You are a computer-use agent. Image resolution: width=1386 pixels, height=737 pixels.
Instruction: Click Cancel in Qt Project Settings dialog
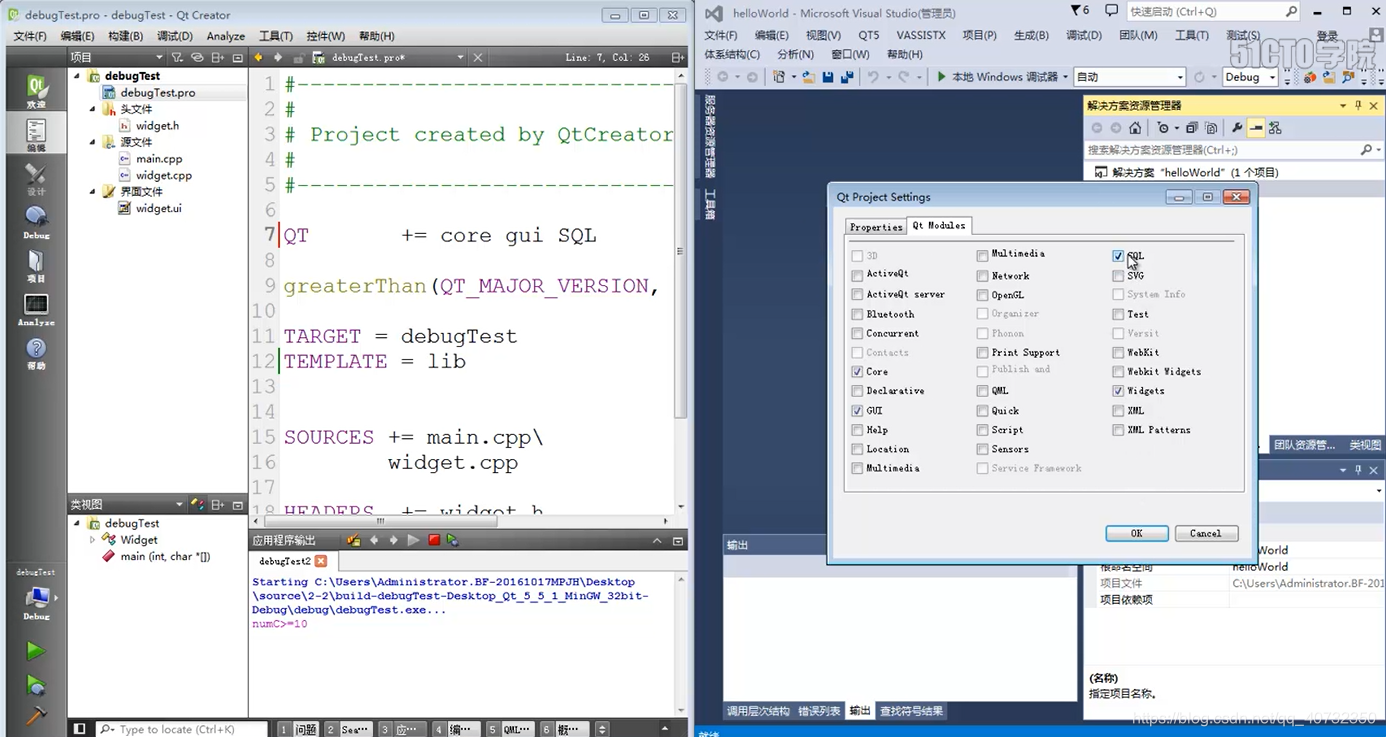tap(1206, 534)
